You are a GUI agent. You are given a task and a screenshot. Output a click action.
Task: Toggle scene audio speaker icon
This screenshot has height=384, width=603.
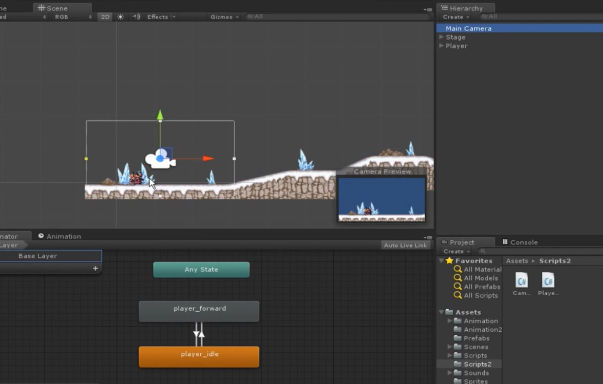coord(136,17)
